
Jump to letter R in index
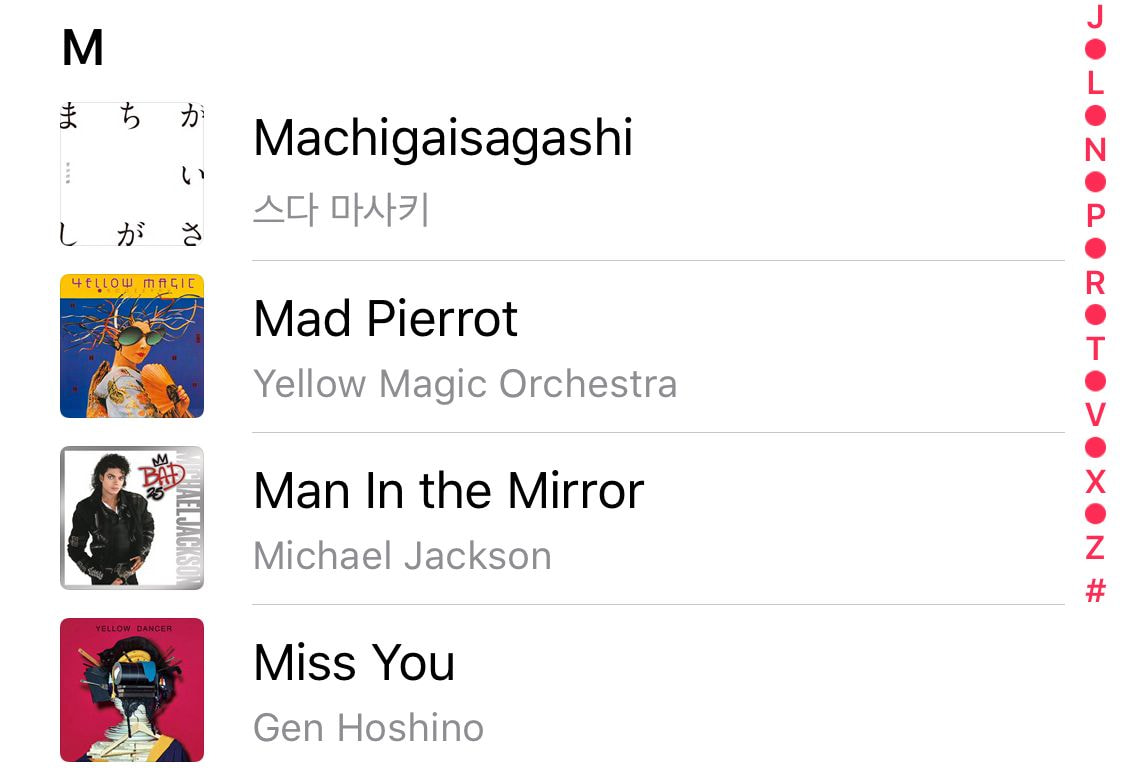point(1095,283)
